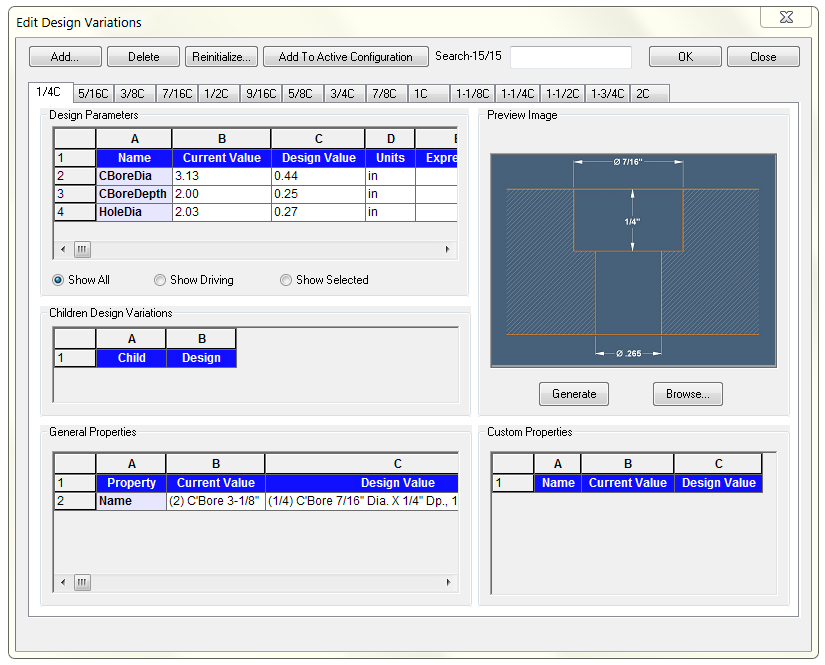Image resolution: width=825 pixels, height=665 pixels.
Task: Open the 1/2C tab
Action: (215, 94)
